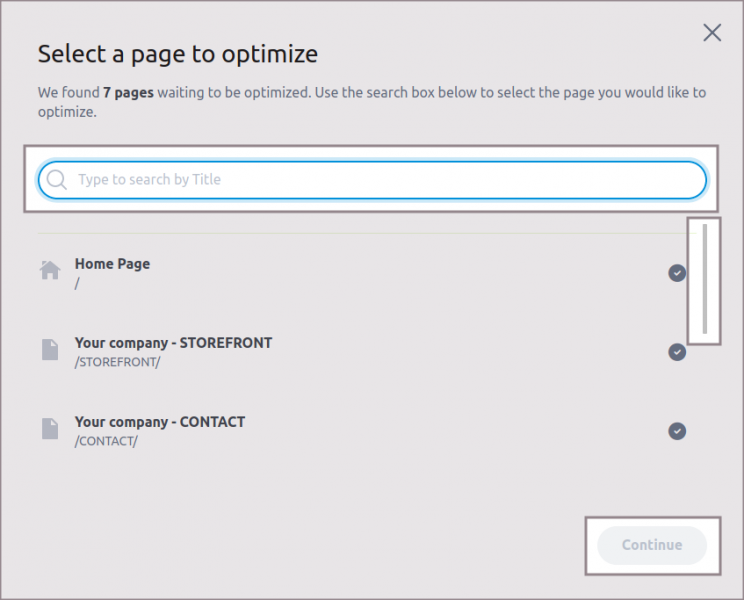The image size is (744, 600).
Task: Click the document icon beside CONTACT page
Action: pos(50,428)
